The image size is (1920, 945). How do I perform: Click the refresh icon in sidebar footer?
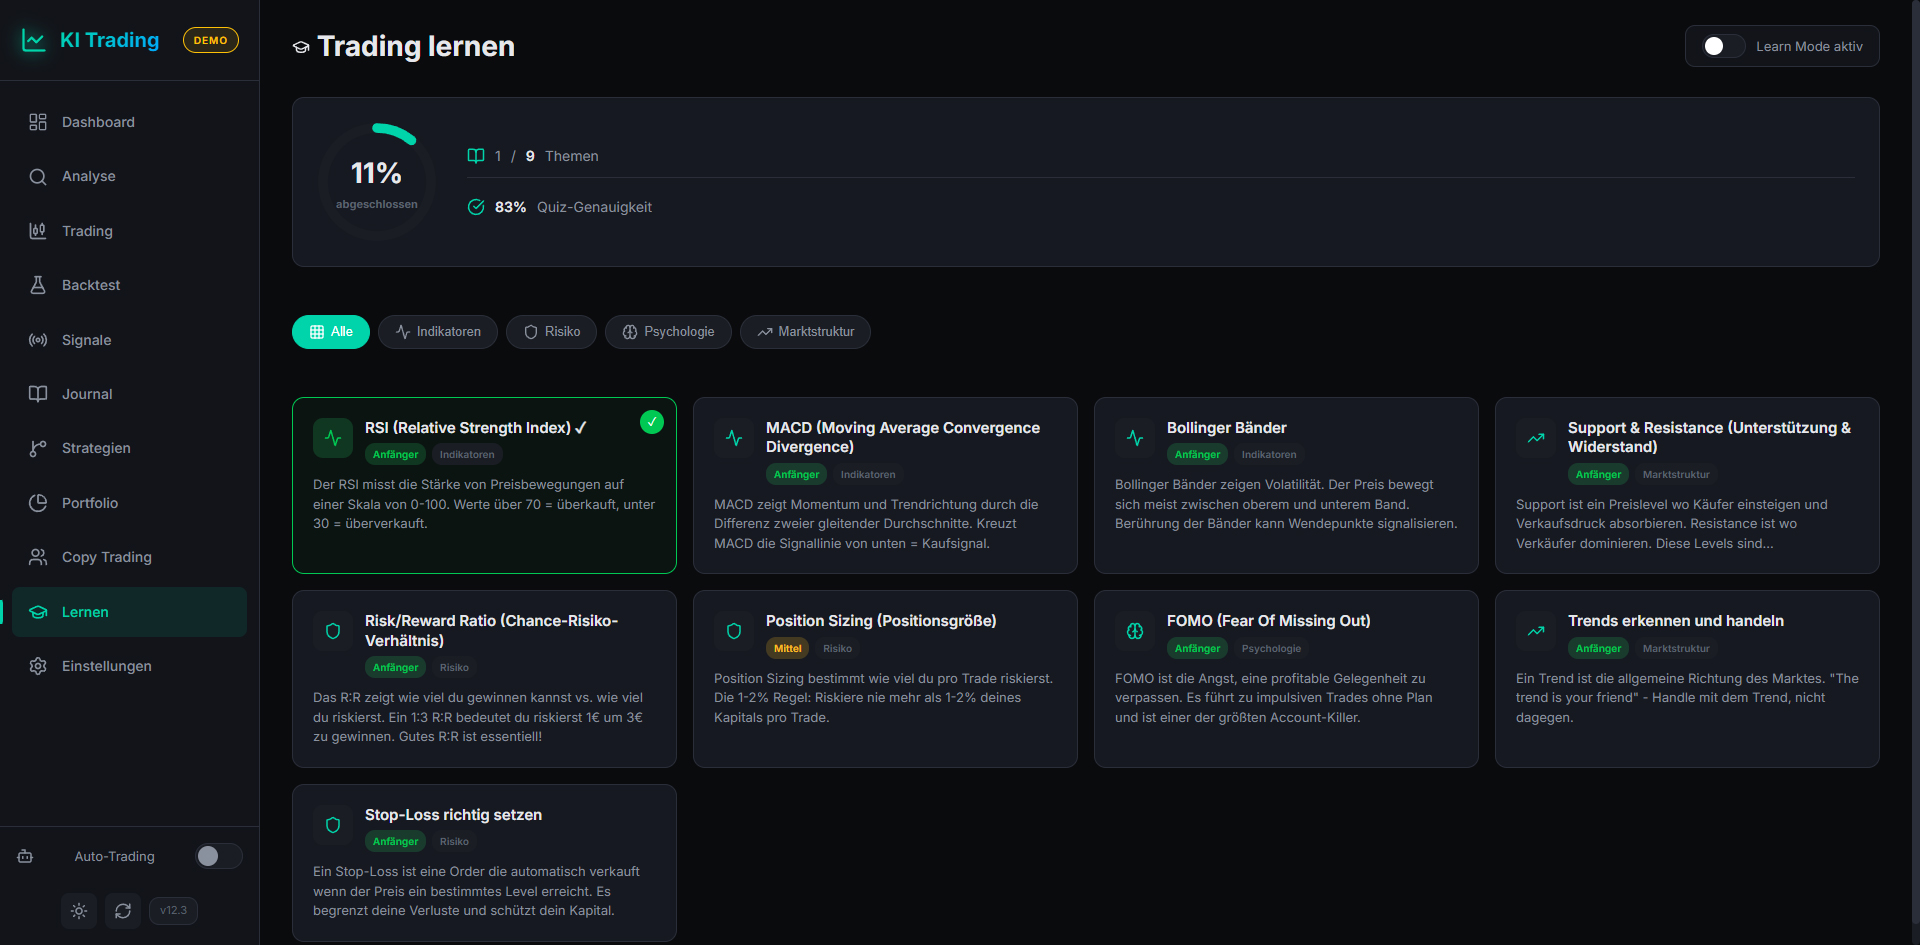(123, 911)
